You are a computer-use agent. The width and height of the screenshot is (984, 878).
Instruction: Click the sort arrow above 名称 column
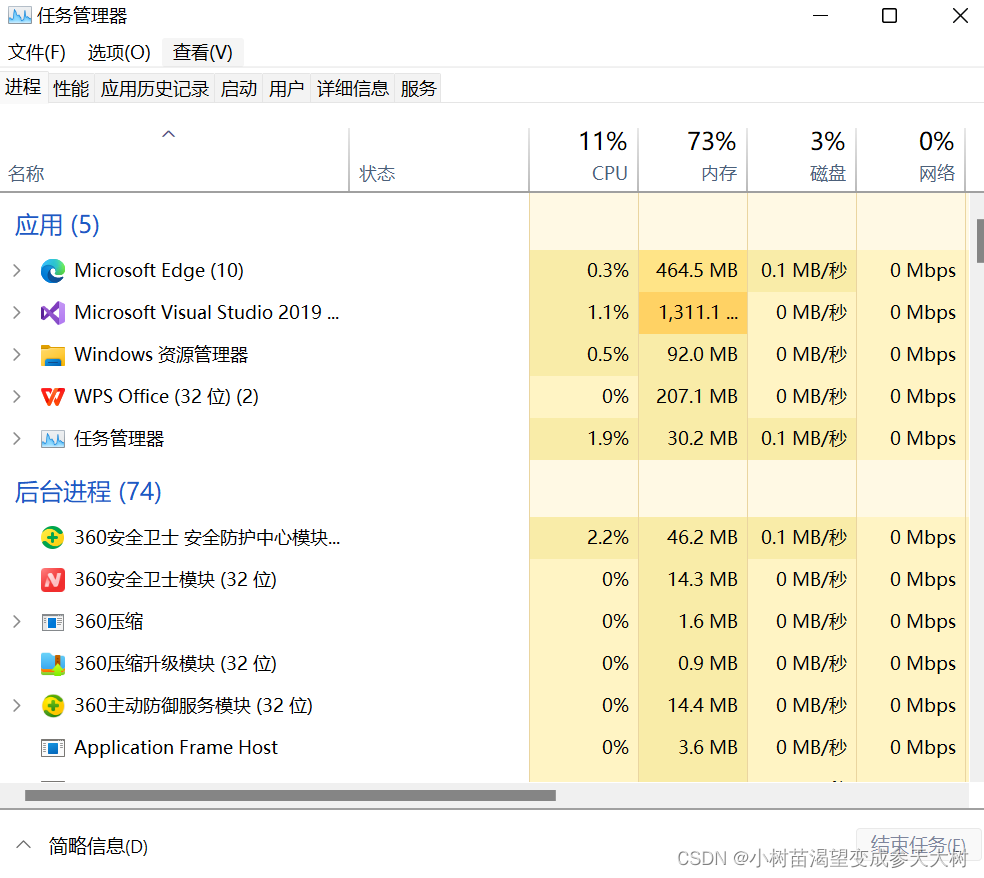coord(168,134)
